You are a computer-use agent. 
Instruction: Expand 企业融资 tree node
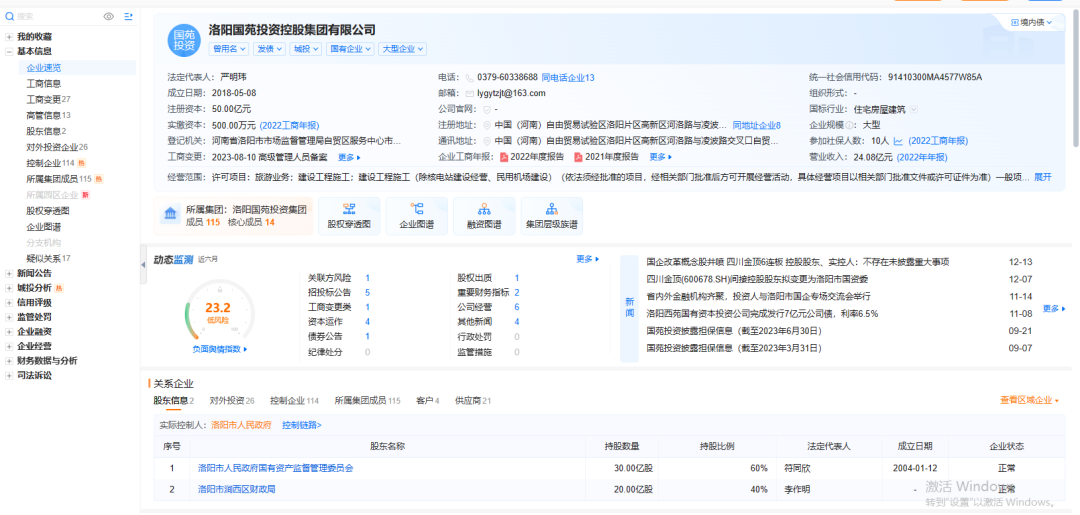coord(9,332)
